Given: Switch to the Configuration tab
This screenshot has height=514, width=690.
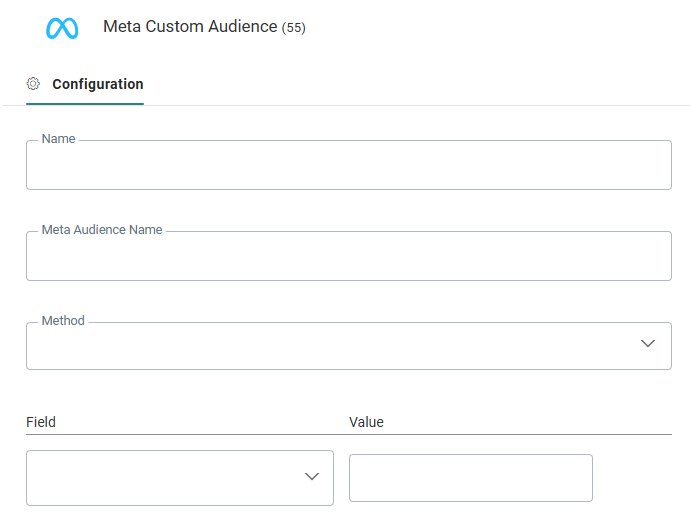Looking at the screenshot, I should click(97, 84).
